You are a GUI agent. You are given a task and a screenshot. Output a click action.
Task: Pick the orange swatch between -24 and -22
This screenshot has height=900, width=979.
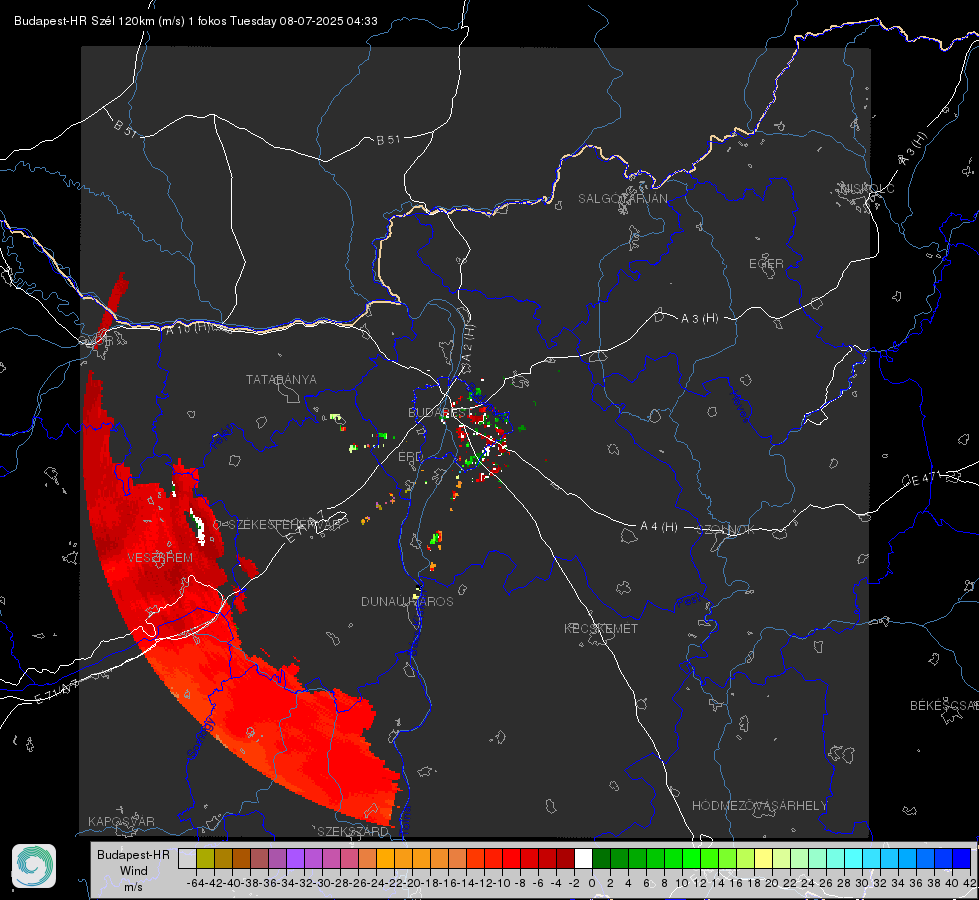(x=385, y=858)
